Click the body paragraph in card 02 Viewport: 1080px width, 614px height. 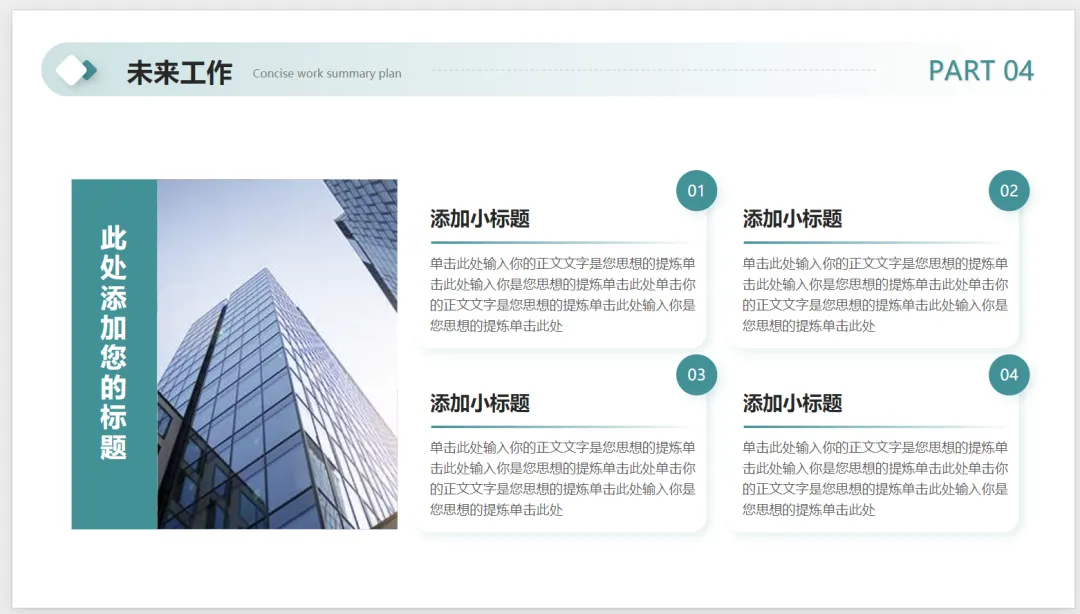click(x=875, y=294)
